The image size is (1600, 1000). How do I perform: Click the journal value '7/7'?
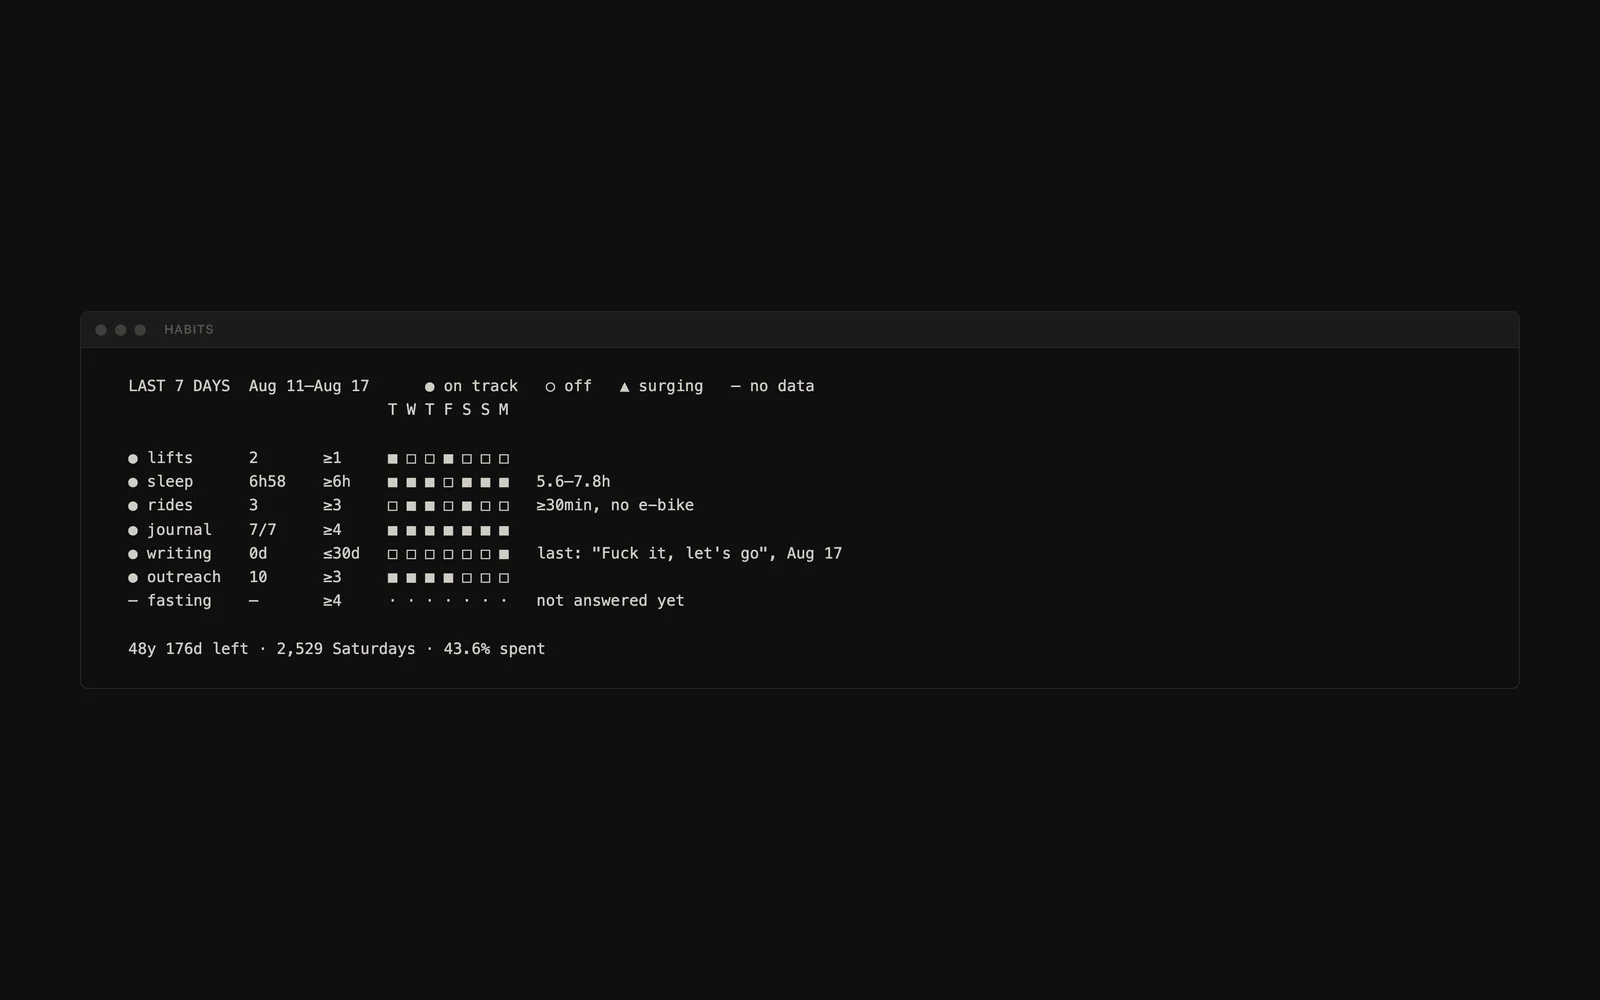[x=263, y=530]
